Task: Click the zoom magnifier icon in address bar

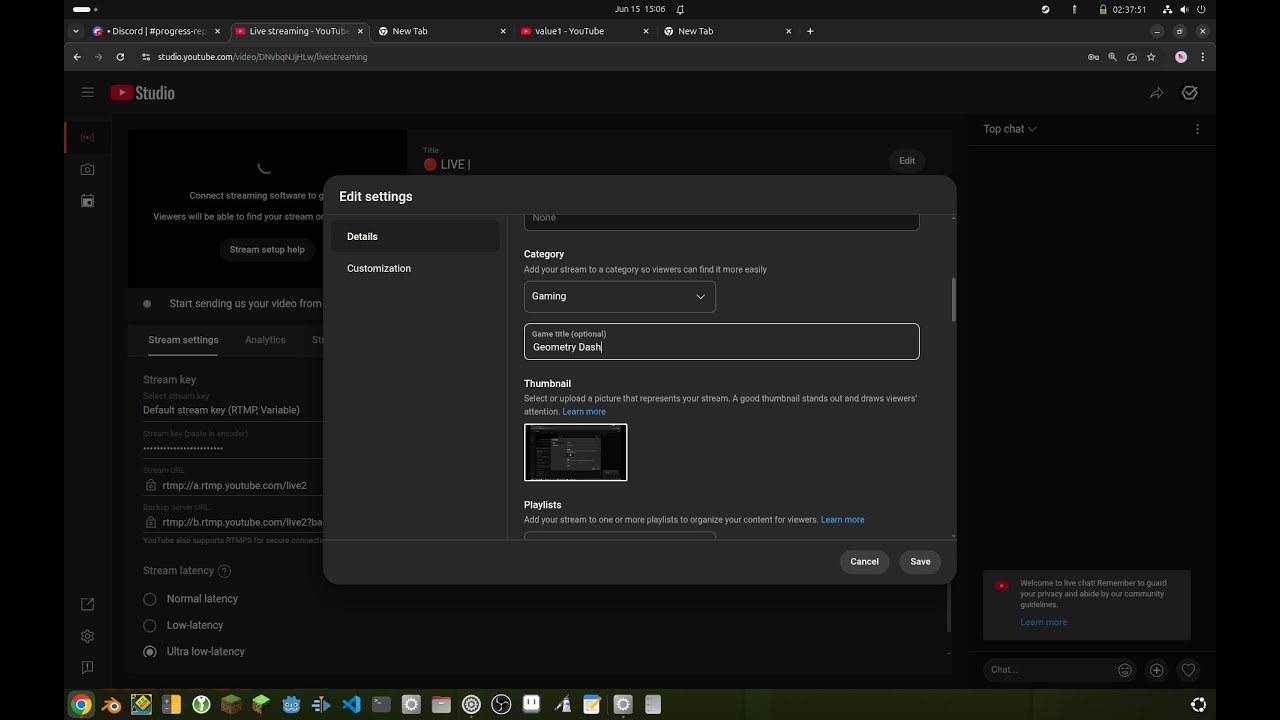Action: click(1112, 57)
